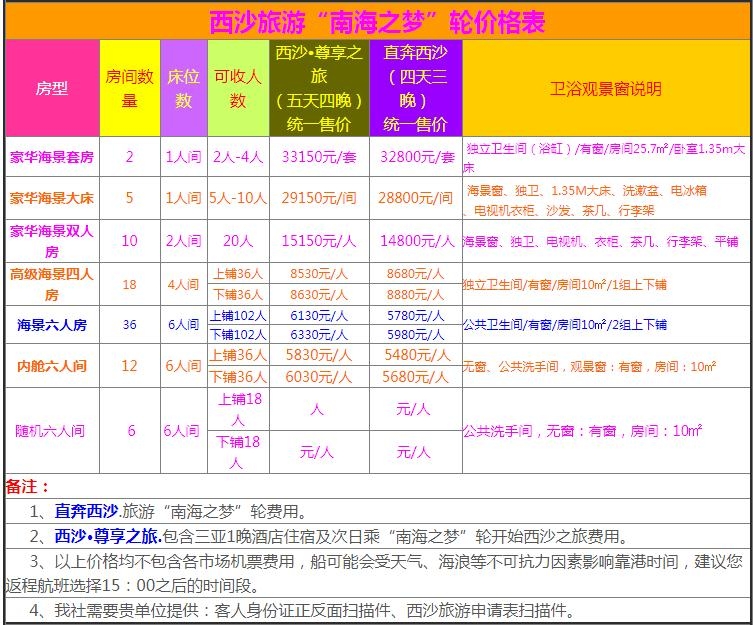Click the 4人间 bed count cell
The height and width of the screenshot is (625, 754).
[x=184, y=284]
